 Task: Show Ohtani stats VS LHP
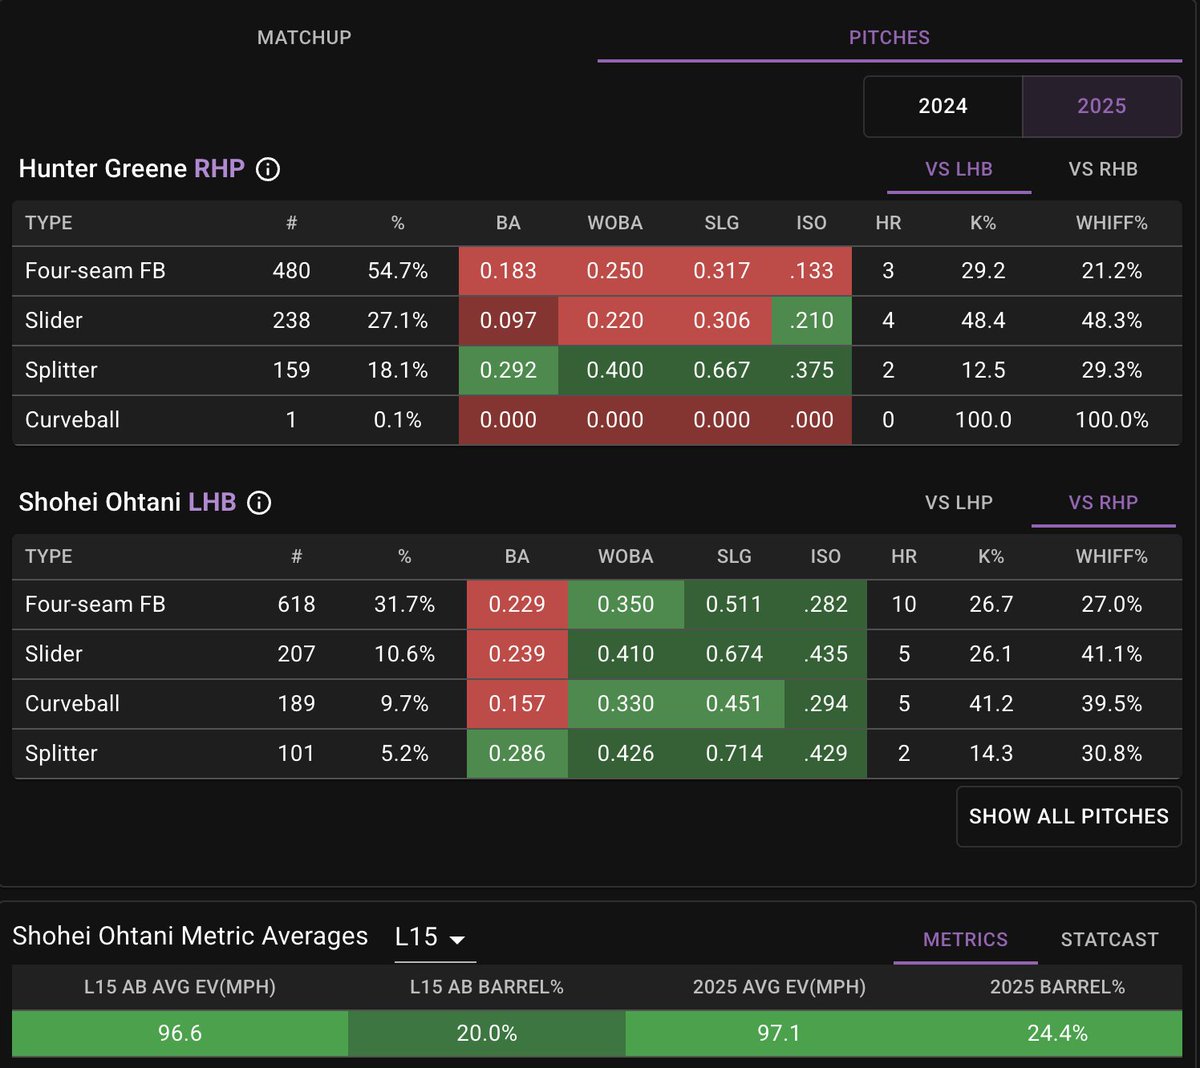point(958,503)
